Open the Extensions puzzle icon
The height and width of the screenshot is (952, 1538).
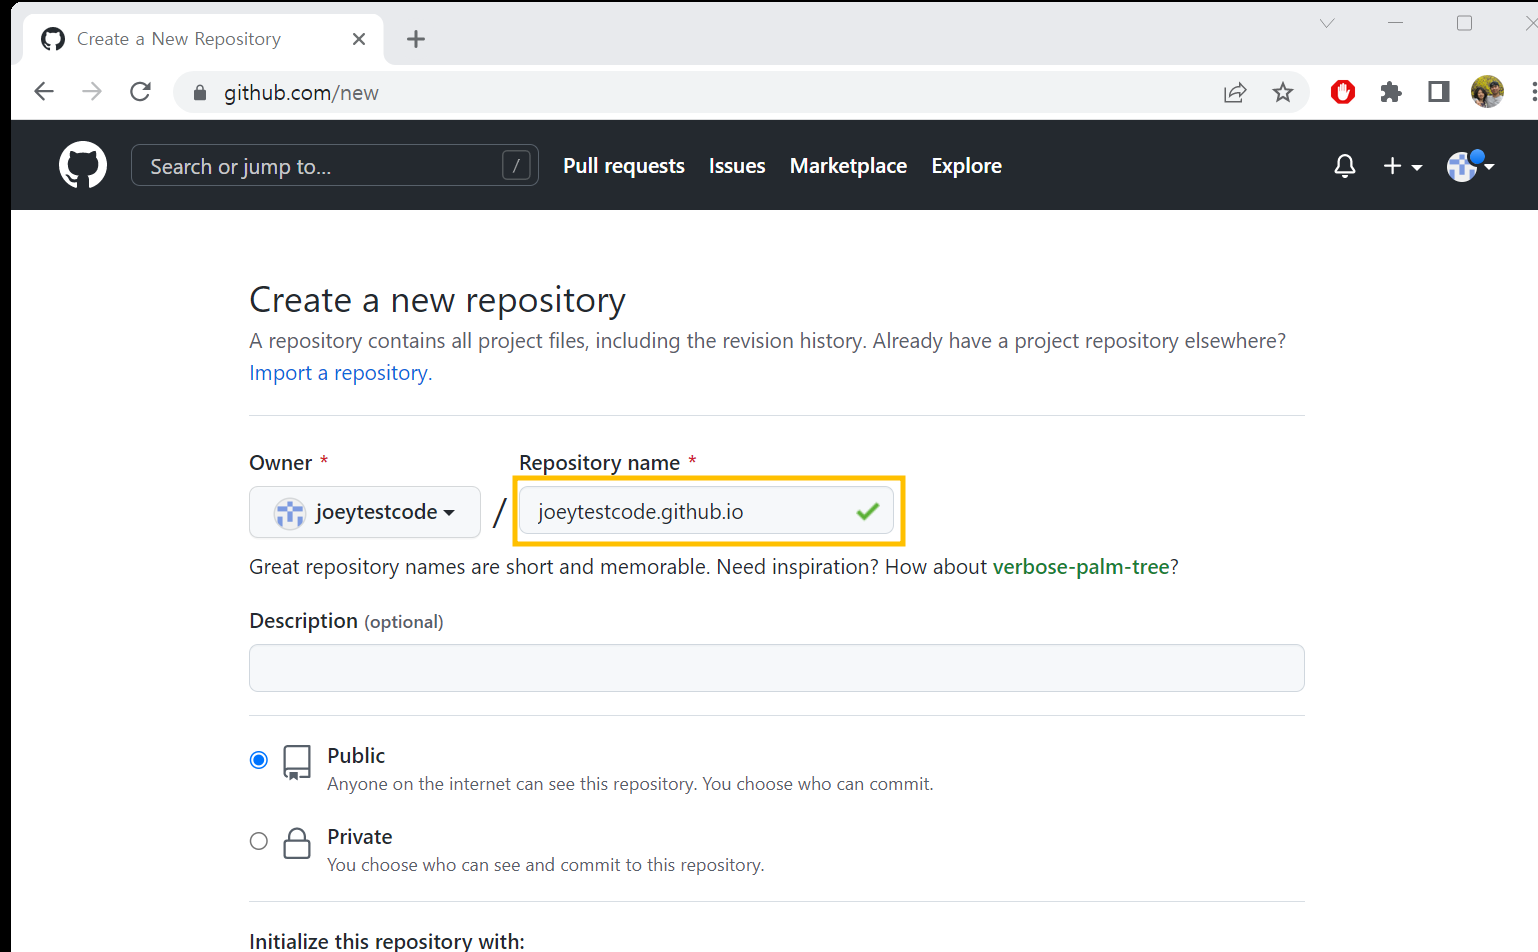(1391, 93)
